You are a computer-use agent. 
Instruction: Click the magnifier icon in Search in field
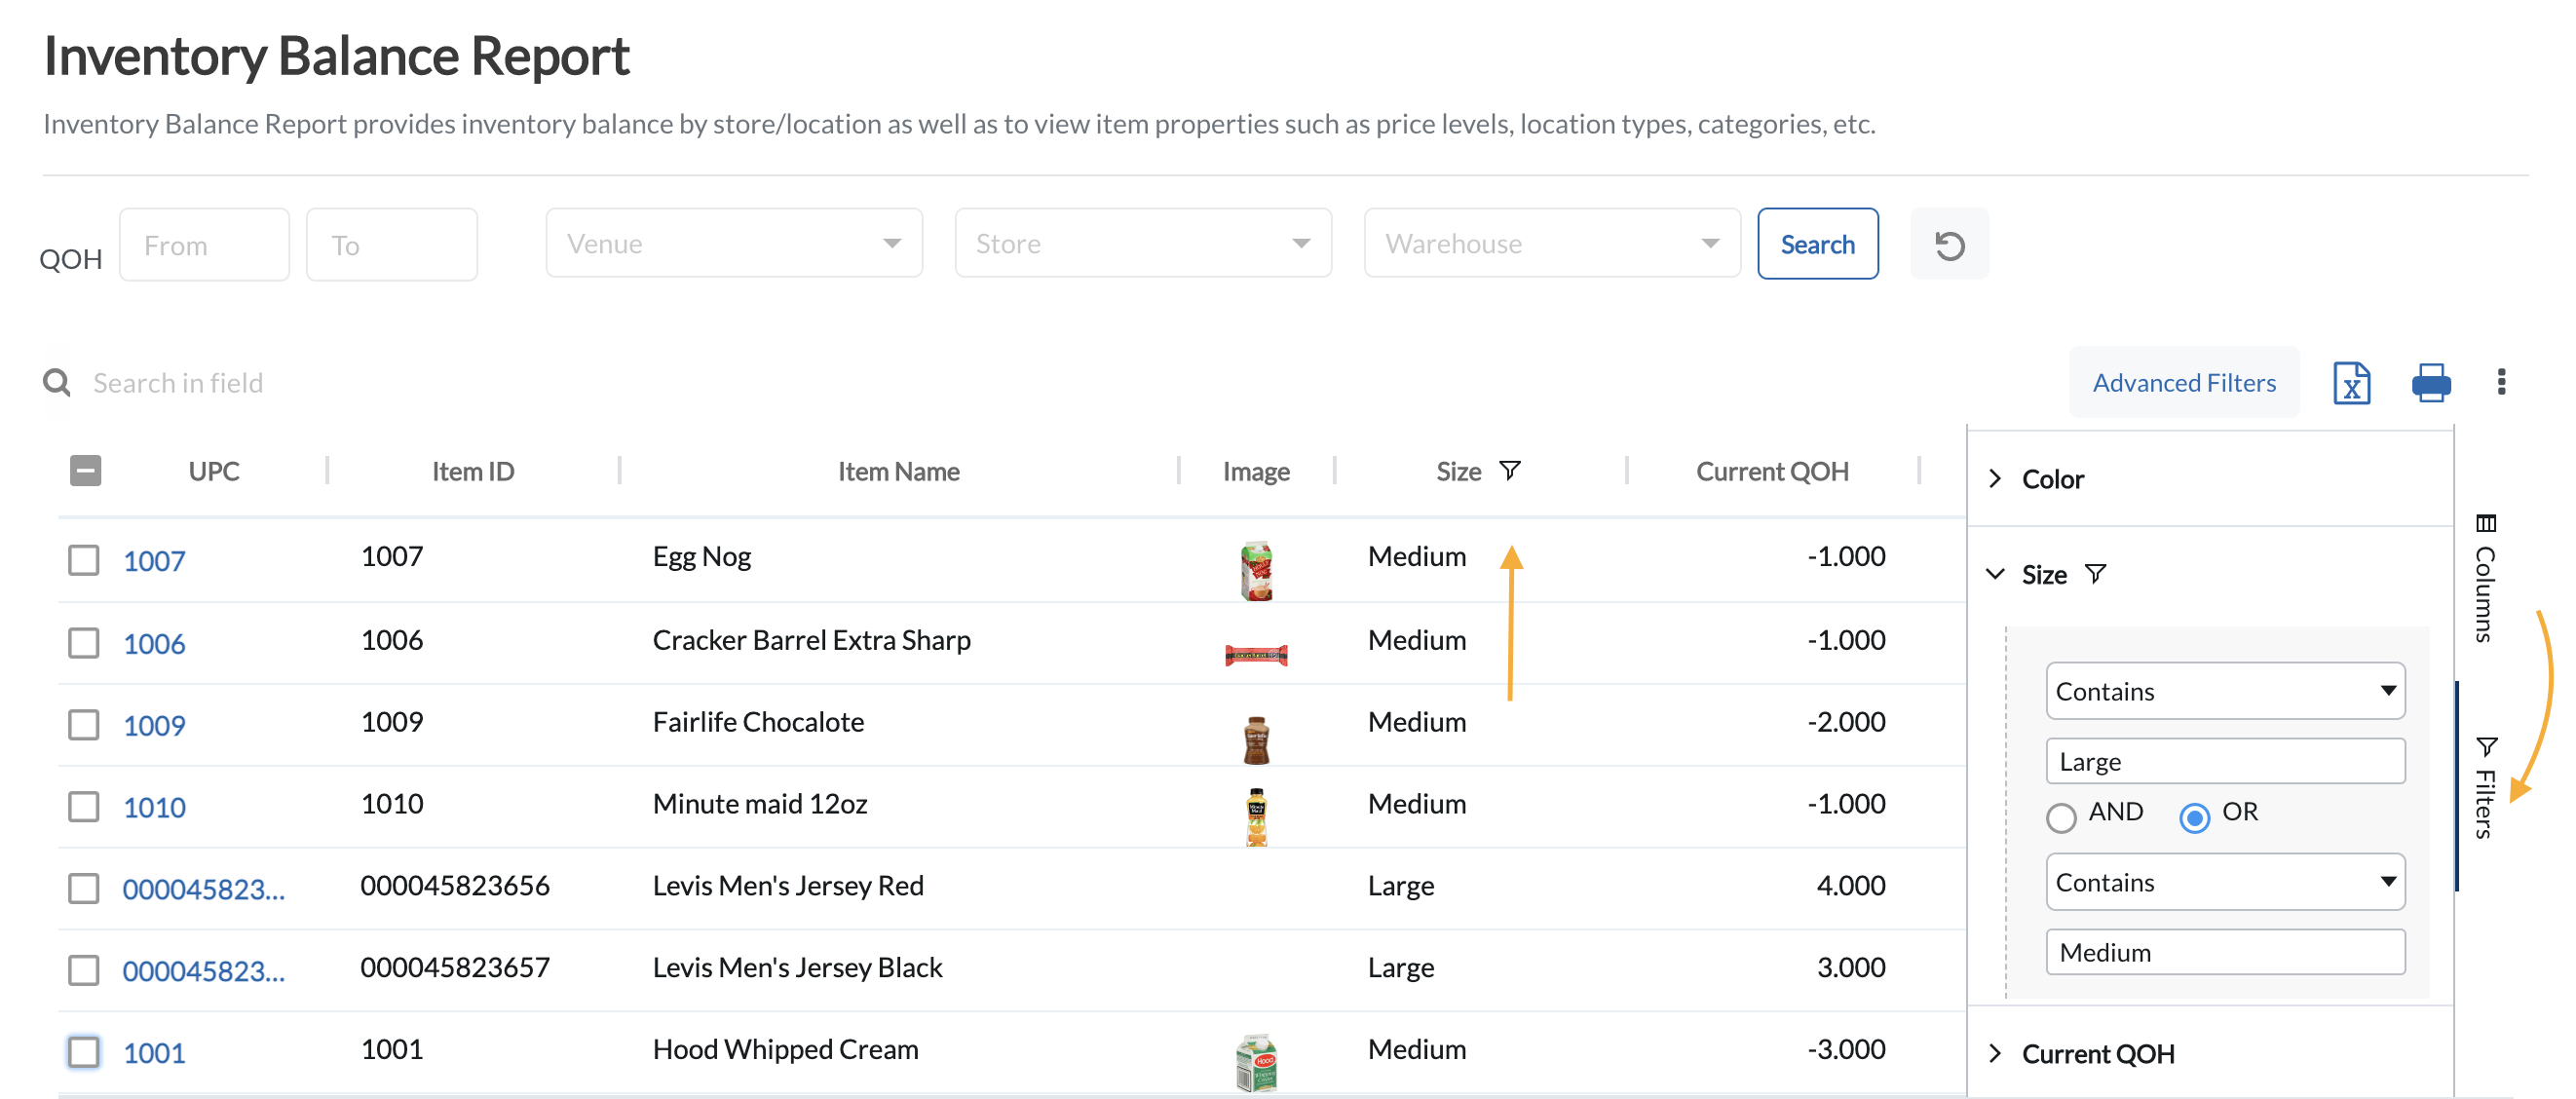(x=57, y=382)
